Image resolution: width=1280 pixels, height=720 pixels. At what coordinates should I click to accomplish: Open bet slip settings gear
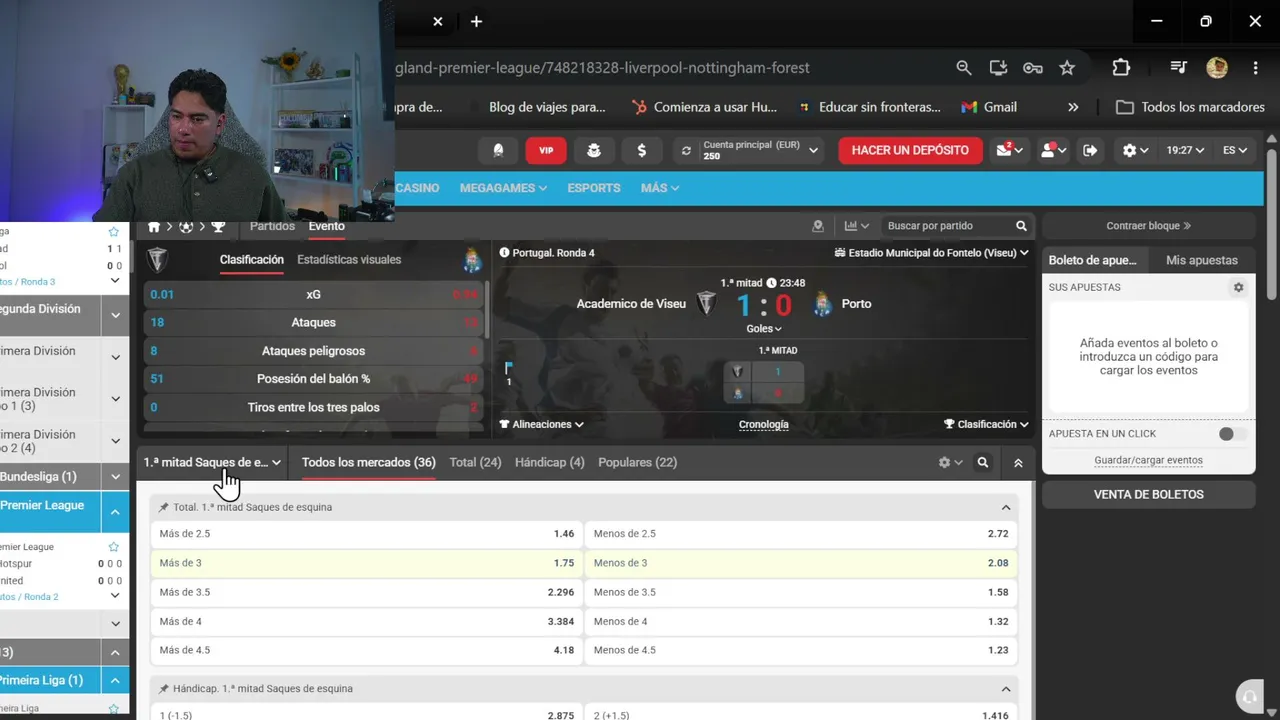[1238, 287]
